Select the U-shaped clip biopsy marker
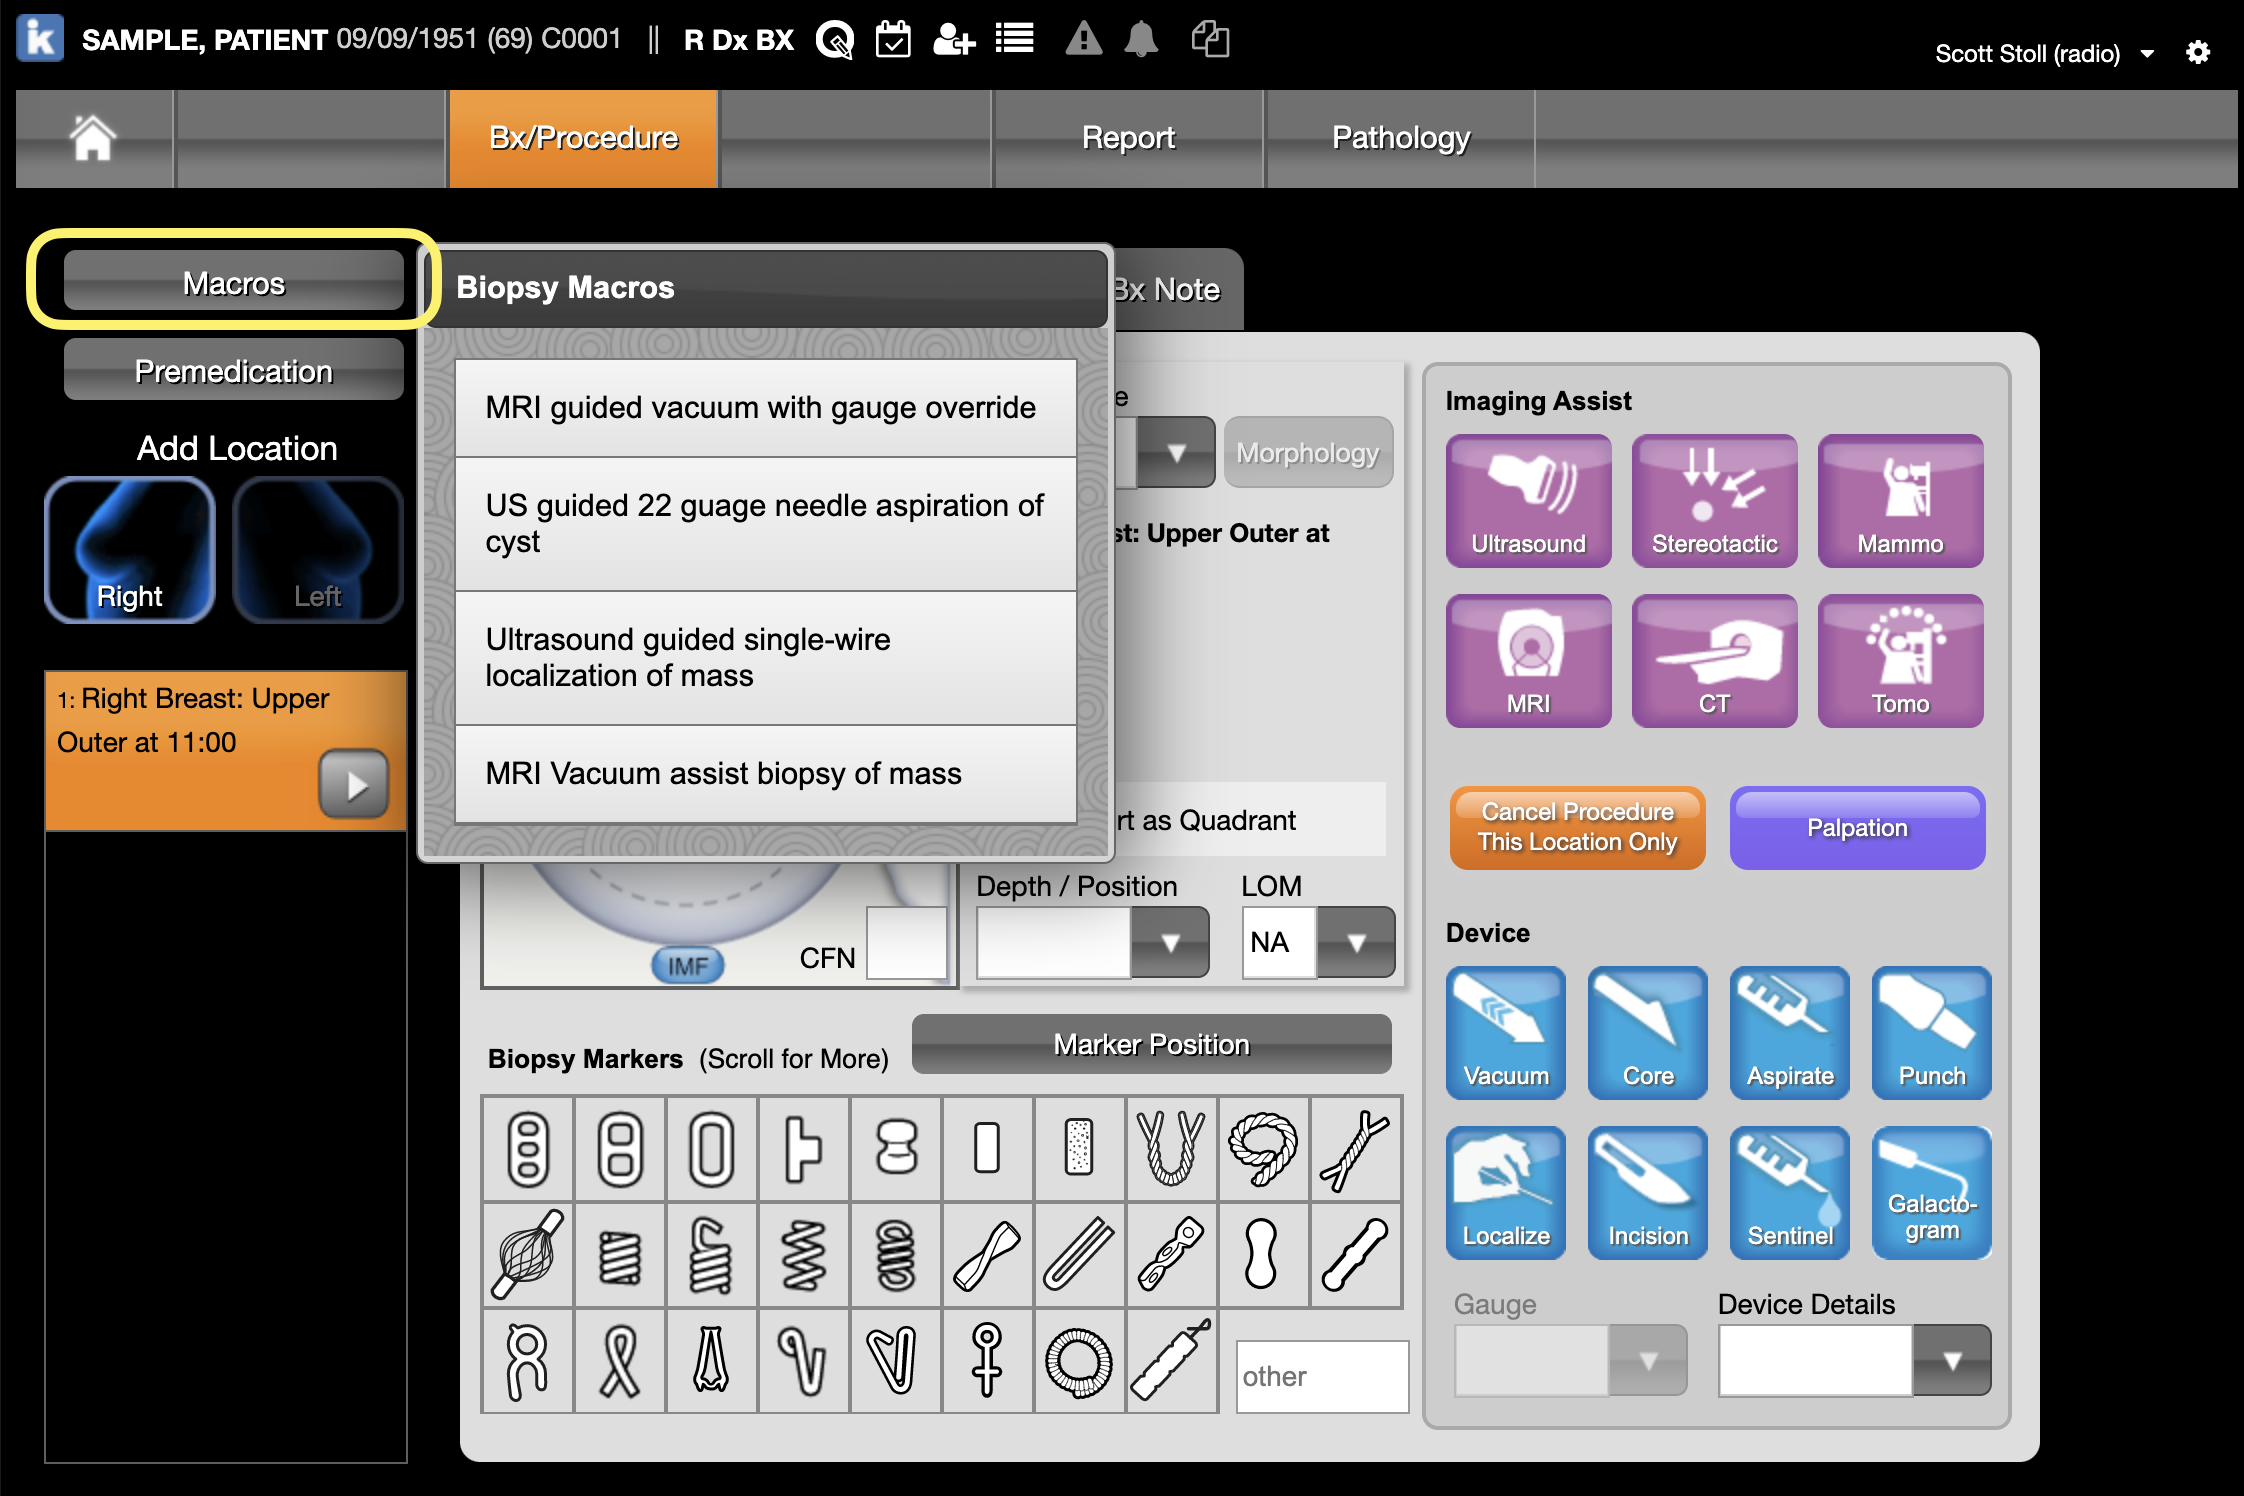This screenshot has width=2244, height=1496. 1170,1148
